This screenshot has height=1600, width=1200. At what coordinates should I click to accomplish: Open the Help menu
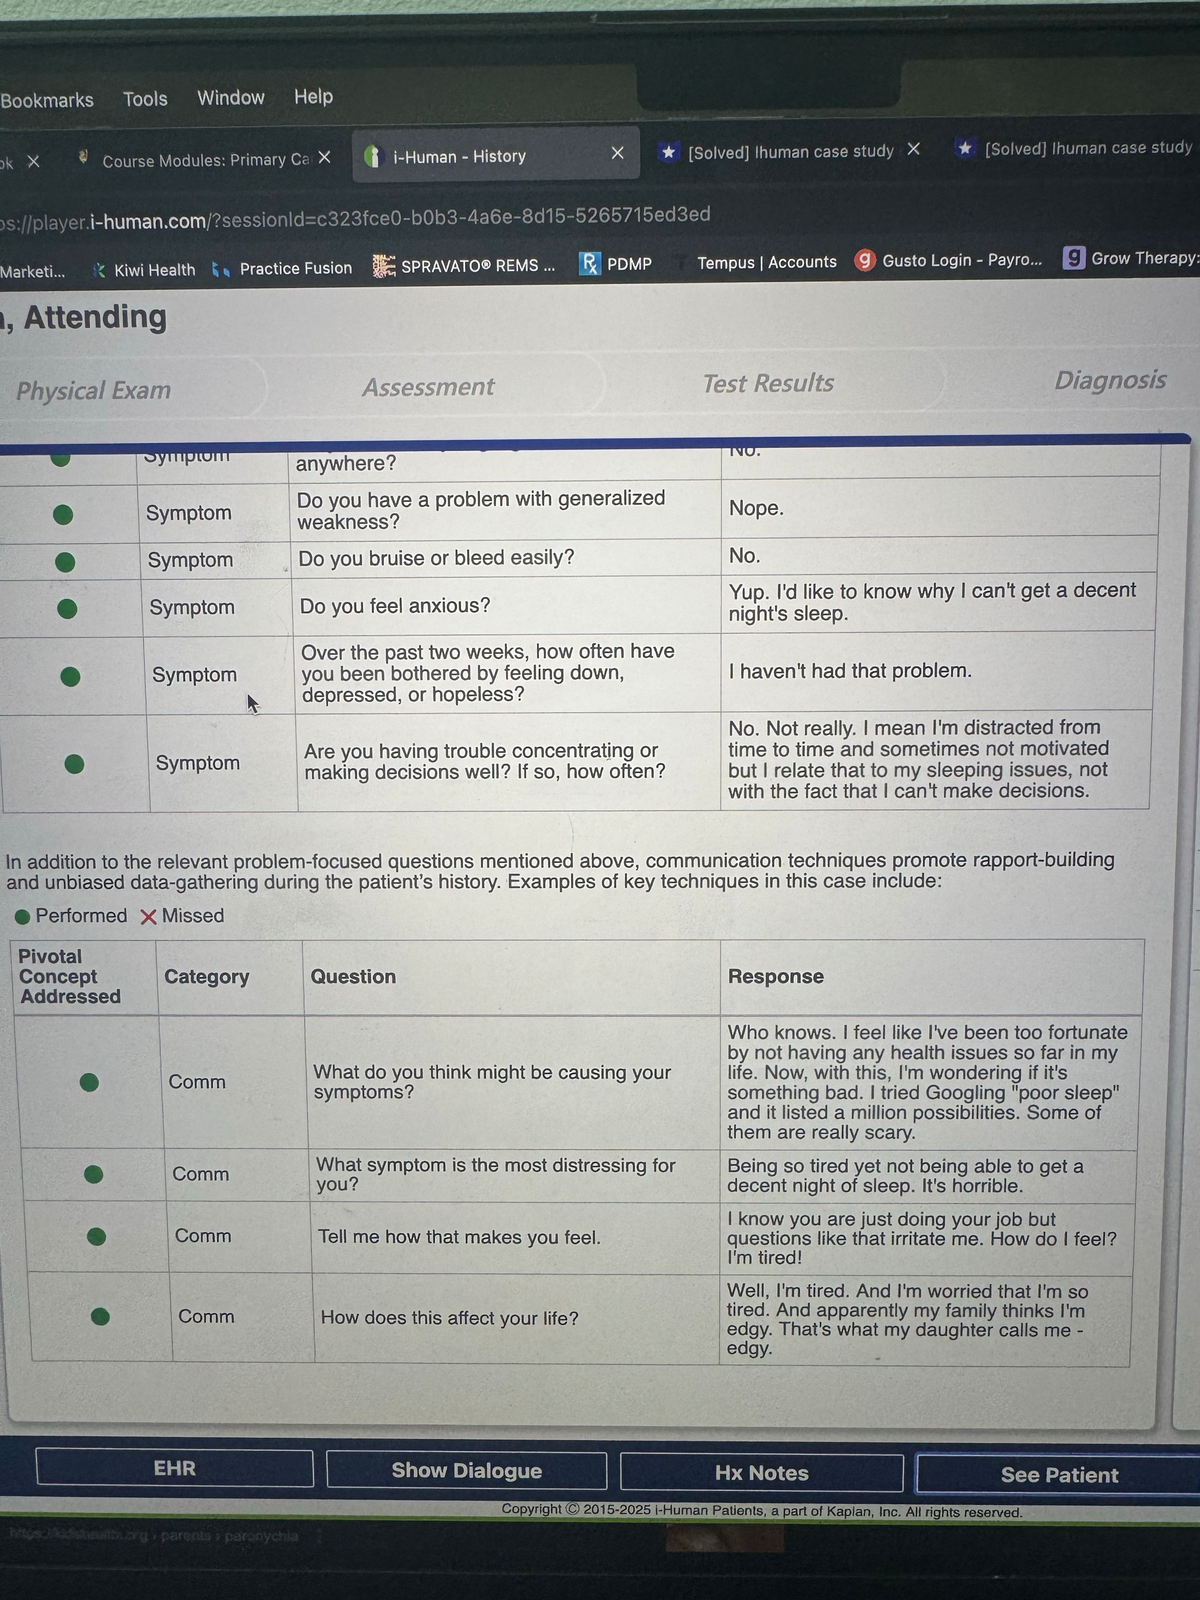click(313, 96)
